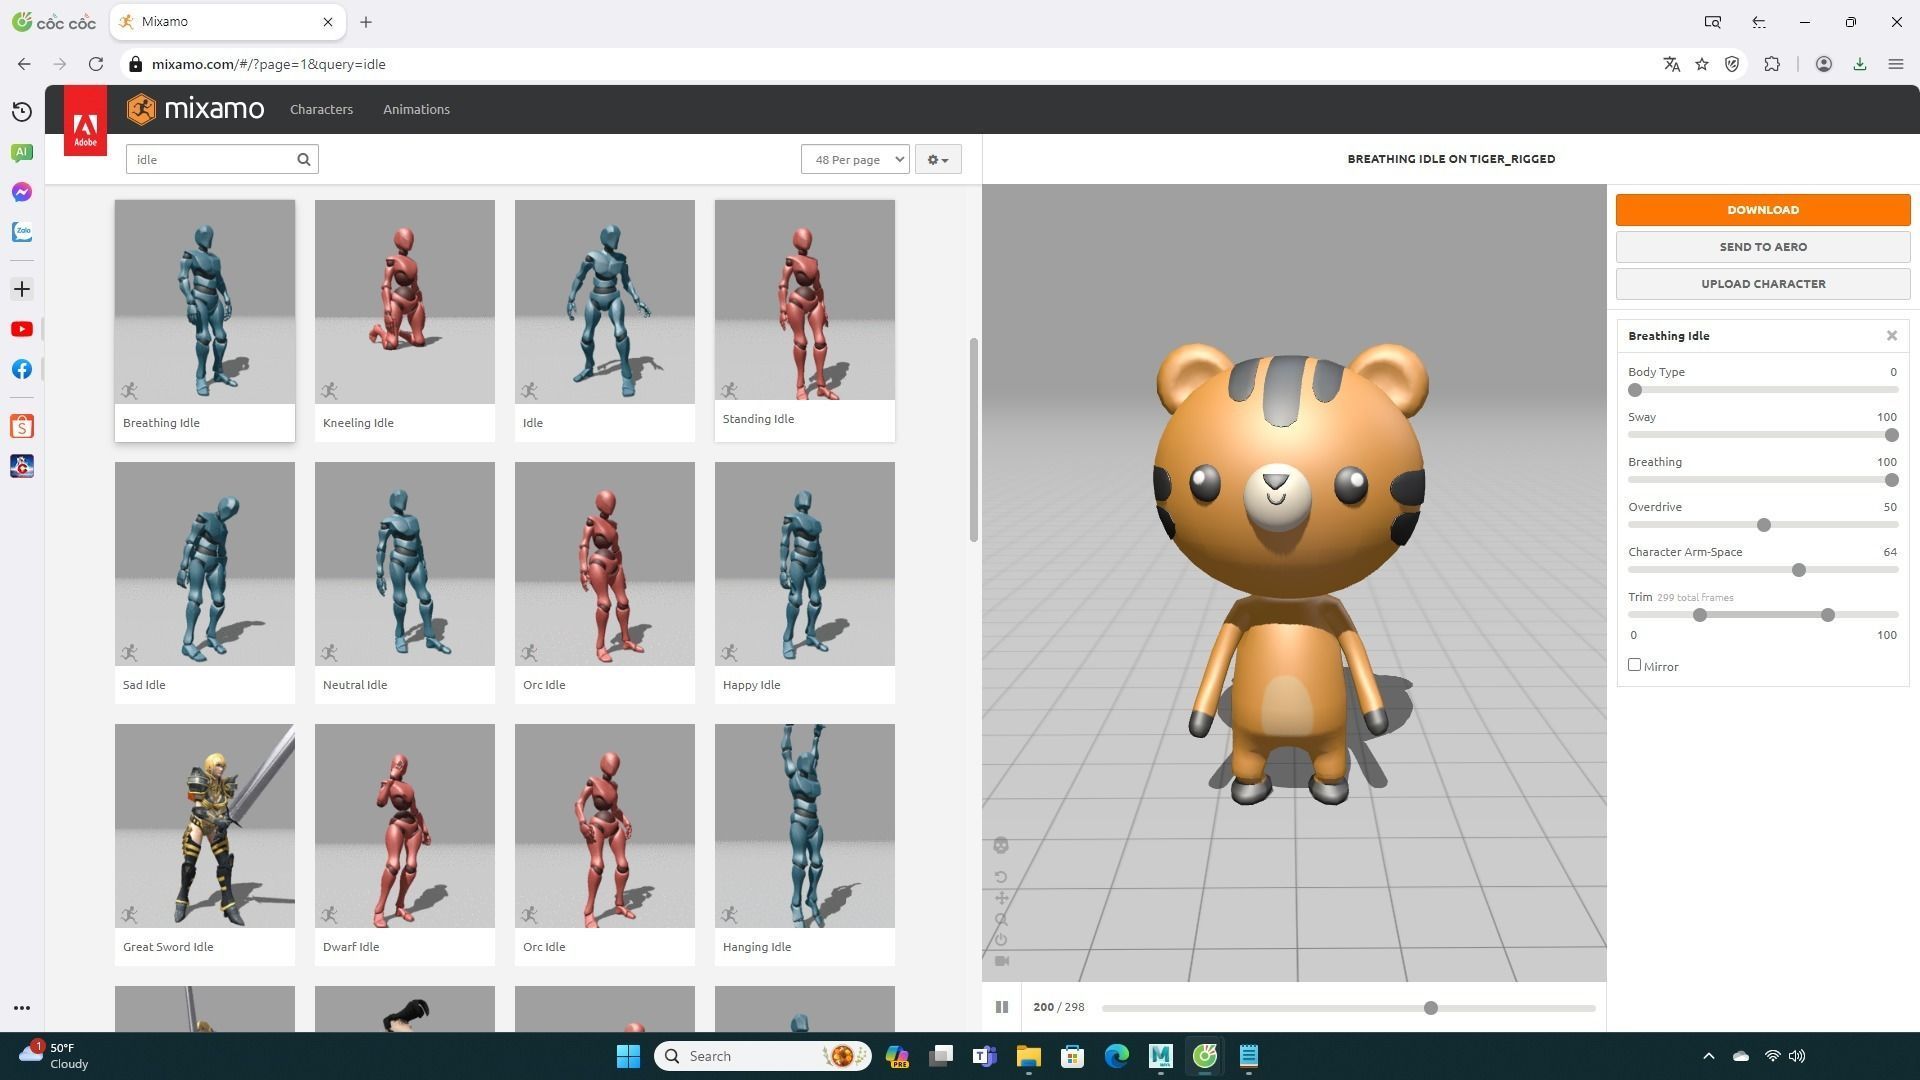Click the SEND TO AERO button
This screenshot has height=1080, width=1920.
coord(1763,247)
